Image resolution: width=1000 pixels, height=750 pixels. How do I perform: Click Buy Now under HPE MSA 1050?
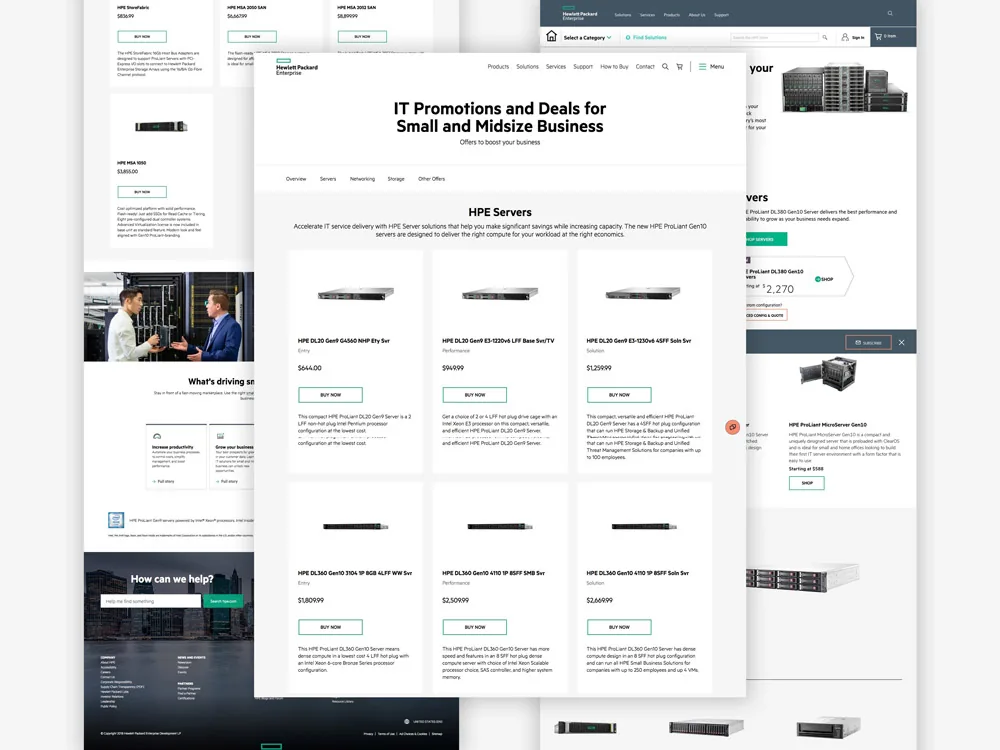tap(142, 191)
